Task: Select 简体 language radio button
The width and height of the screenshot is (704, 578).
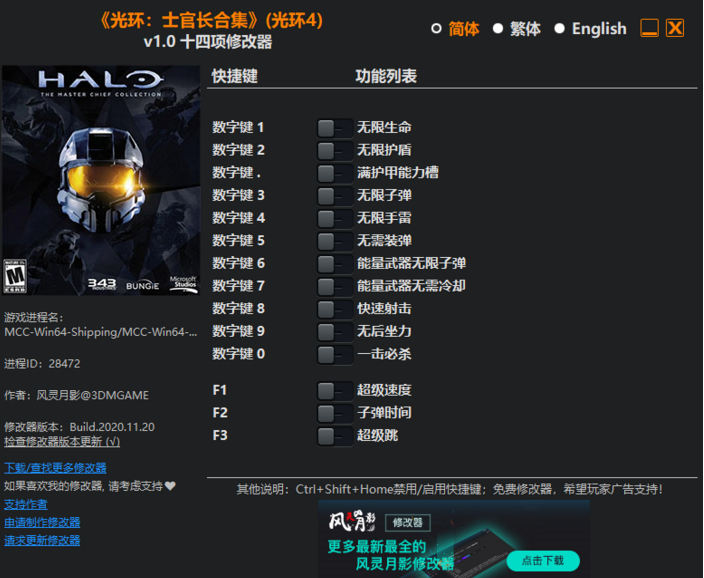Action: pos(436,29)
